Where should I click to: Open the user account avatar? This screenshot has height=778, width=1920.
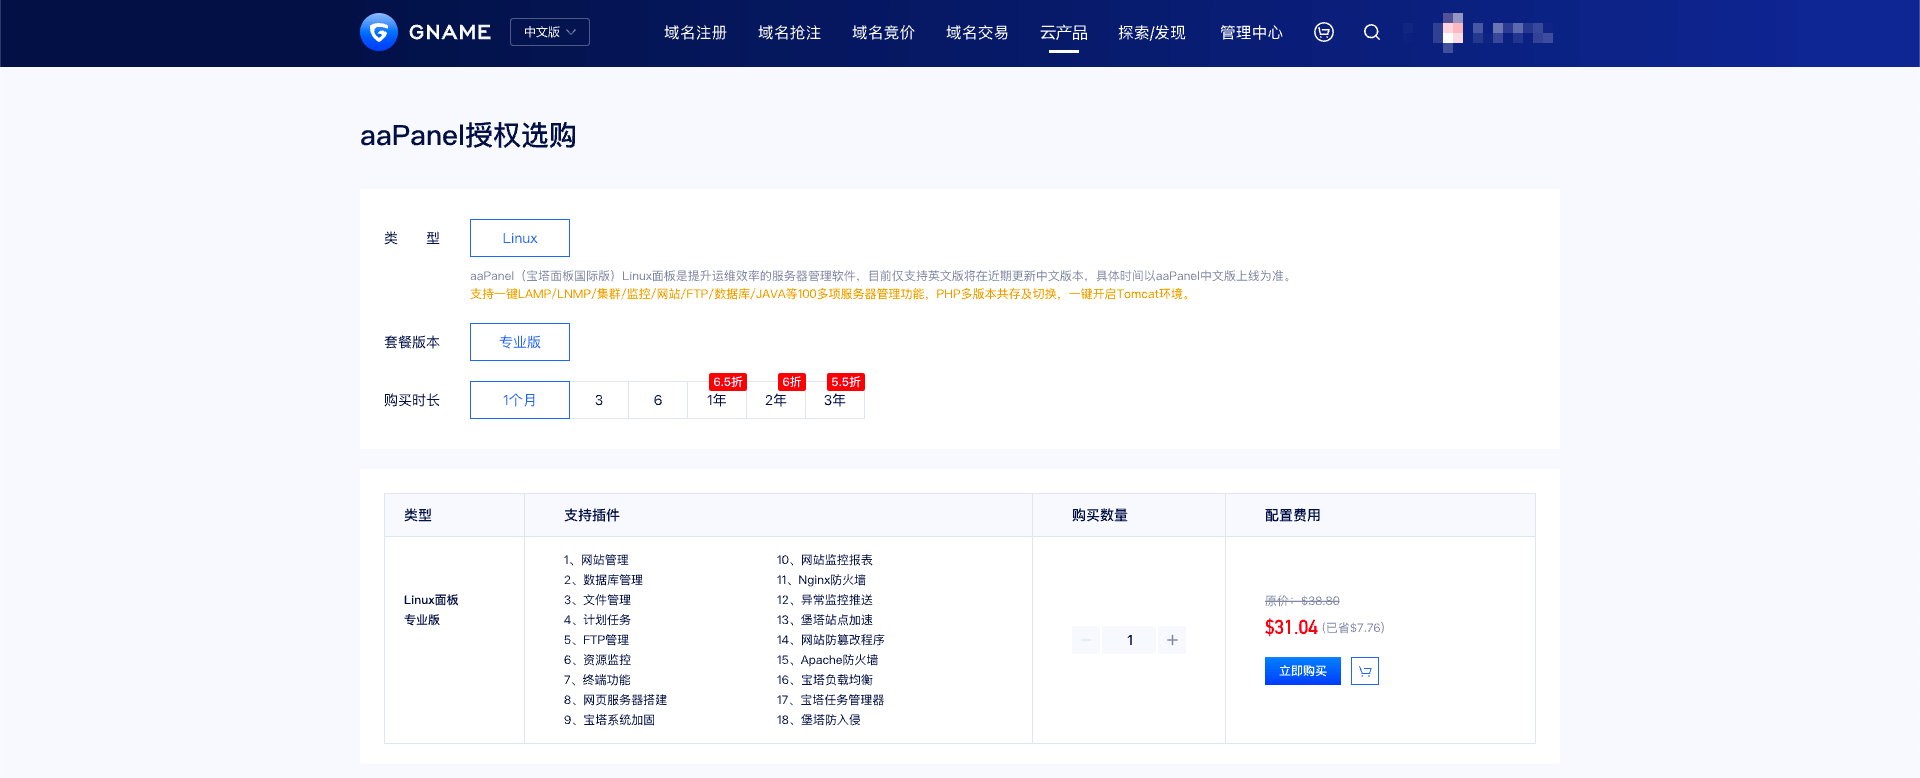pyautogui.click(x=1452, y=32)
